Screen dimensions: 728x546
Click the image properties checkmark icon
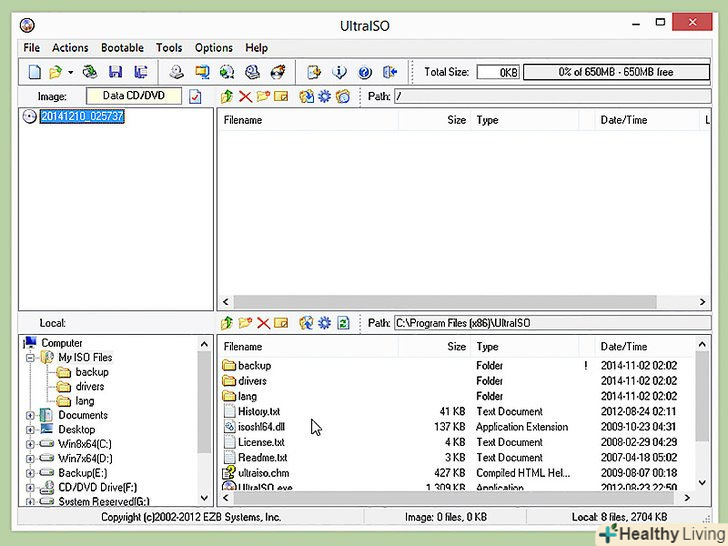[x=196, y=97]
